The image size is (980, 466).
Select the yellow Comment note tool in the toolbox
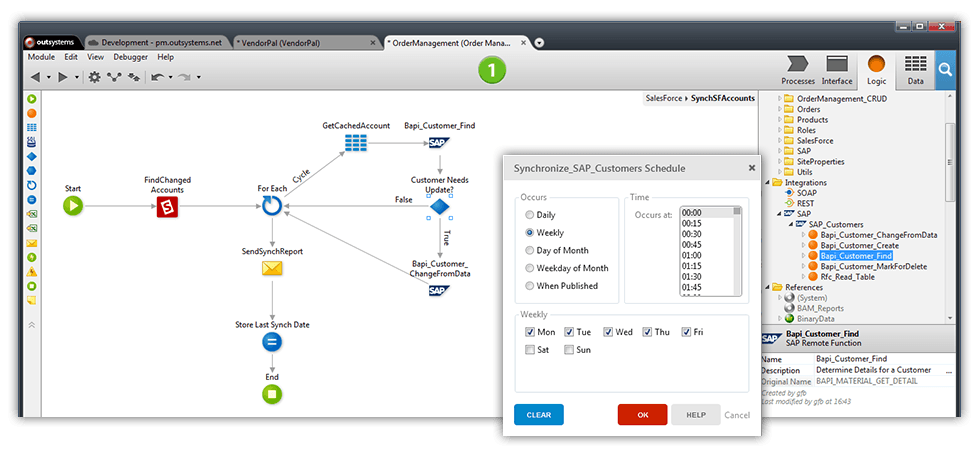click(31, 300)
